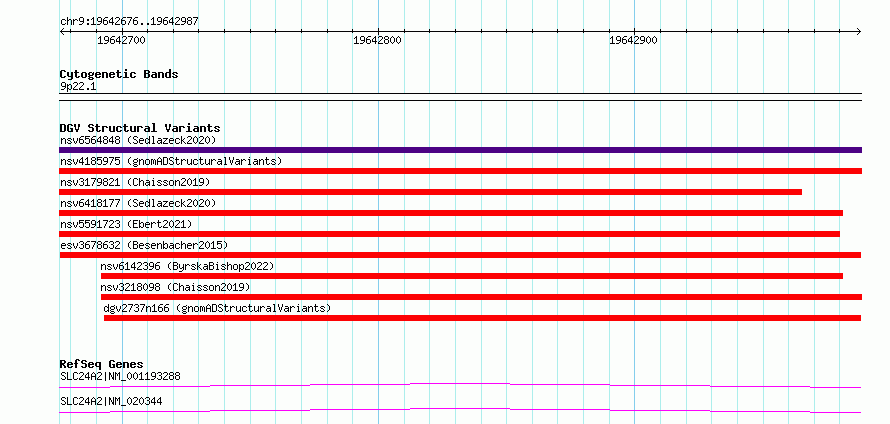Click the red bar under esv3678632
Viewport: 890px width, 424px height.
(x=460, y=255)
